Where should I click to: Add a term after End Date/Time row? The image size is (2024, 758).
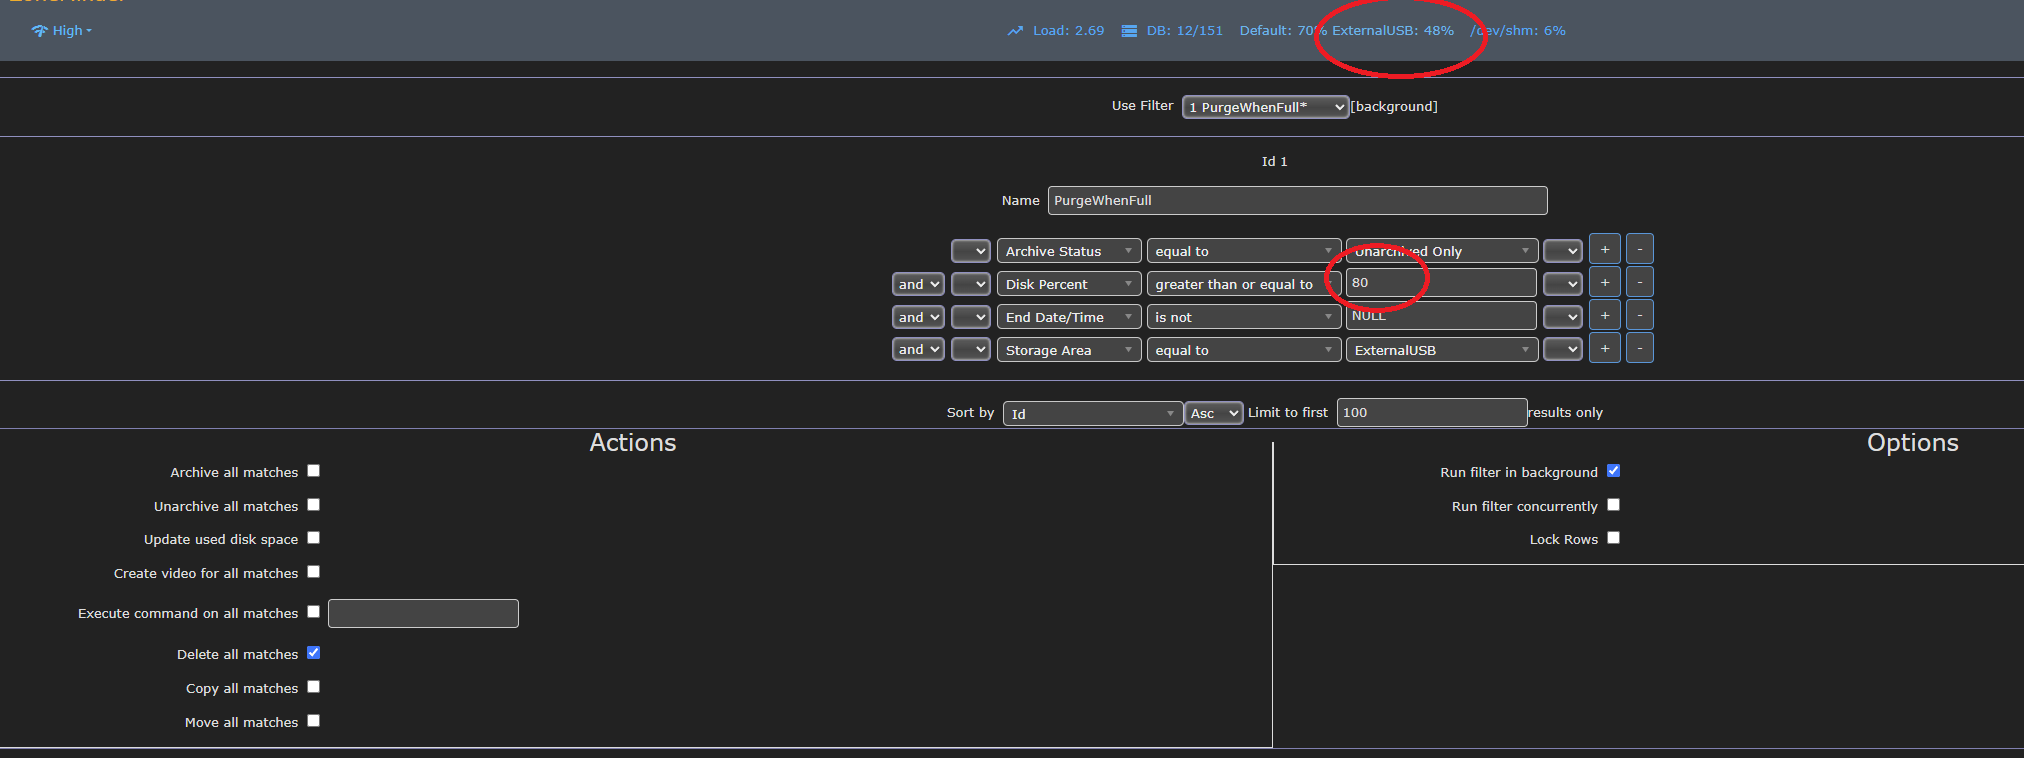[x=1604, y=315]
